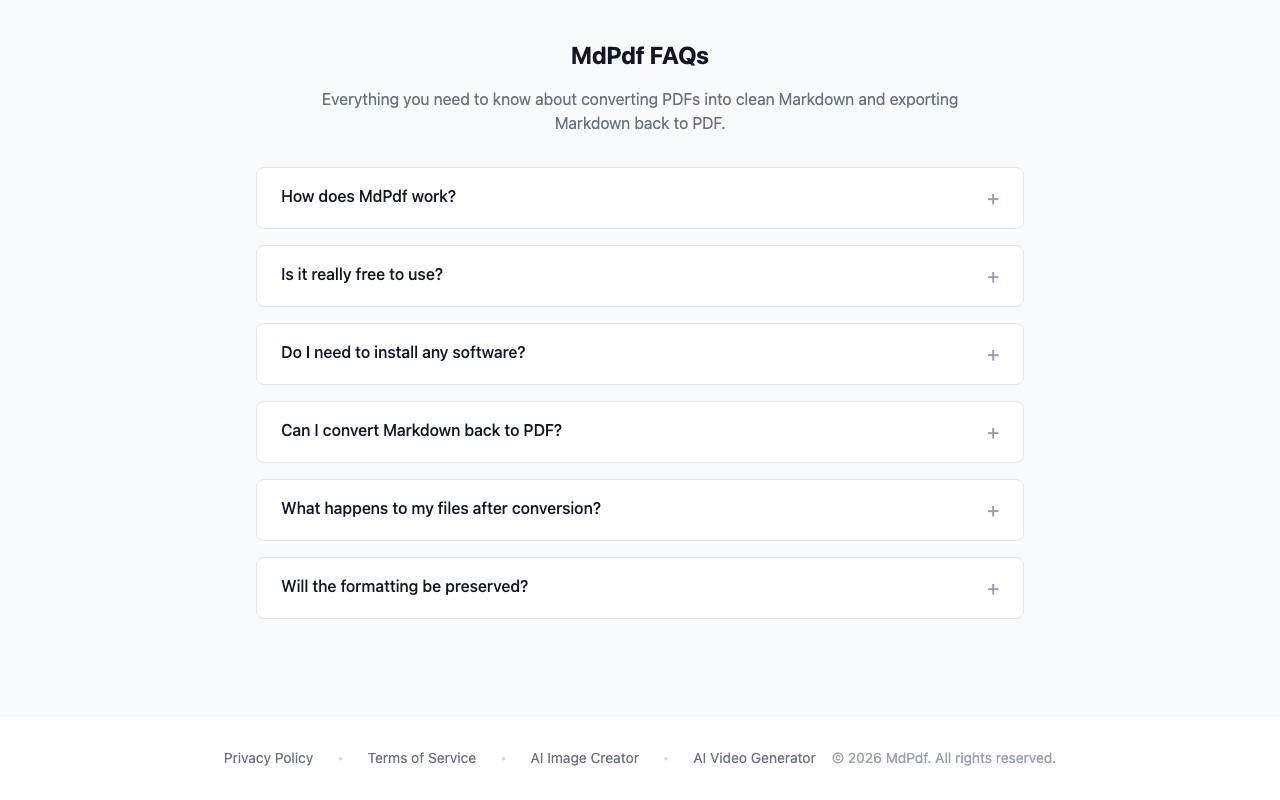Click plus icon beside How does MdPdf work
Viewport: 1280px width, 800px height.
pos(993,199)
